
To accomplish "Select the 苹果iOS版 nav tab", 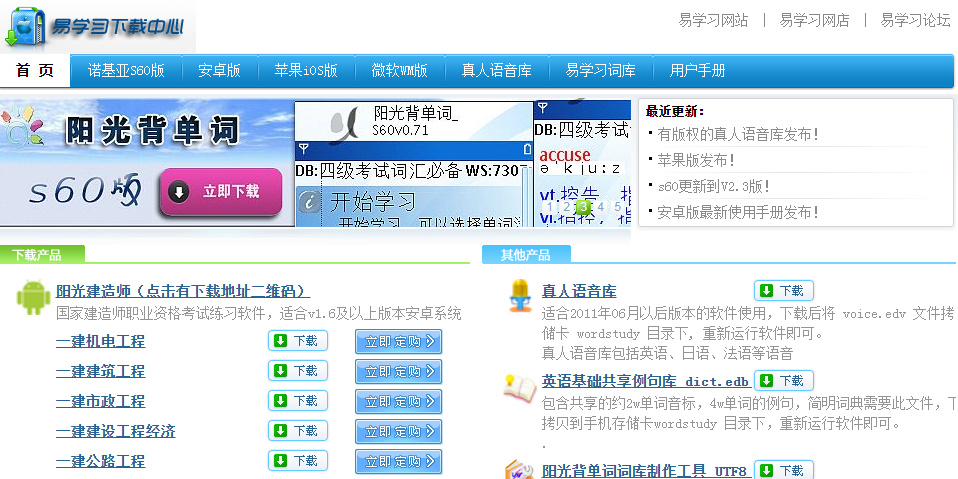I will click(x=306, y=71).
